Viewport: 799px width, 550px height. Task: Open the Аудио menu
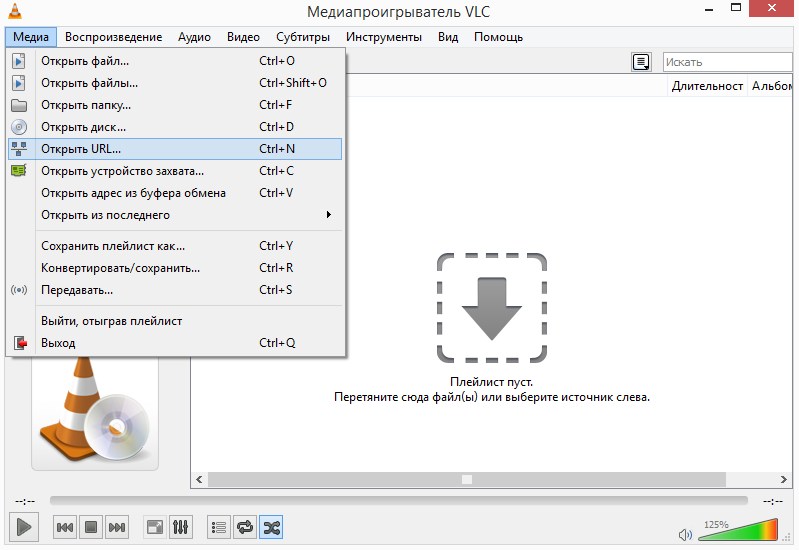[194, 37]
